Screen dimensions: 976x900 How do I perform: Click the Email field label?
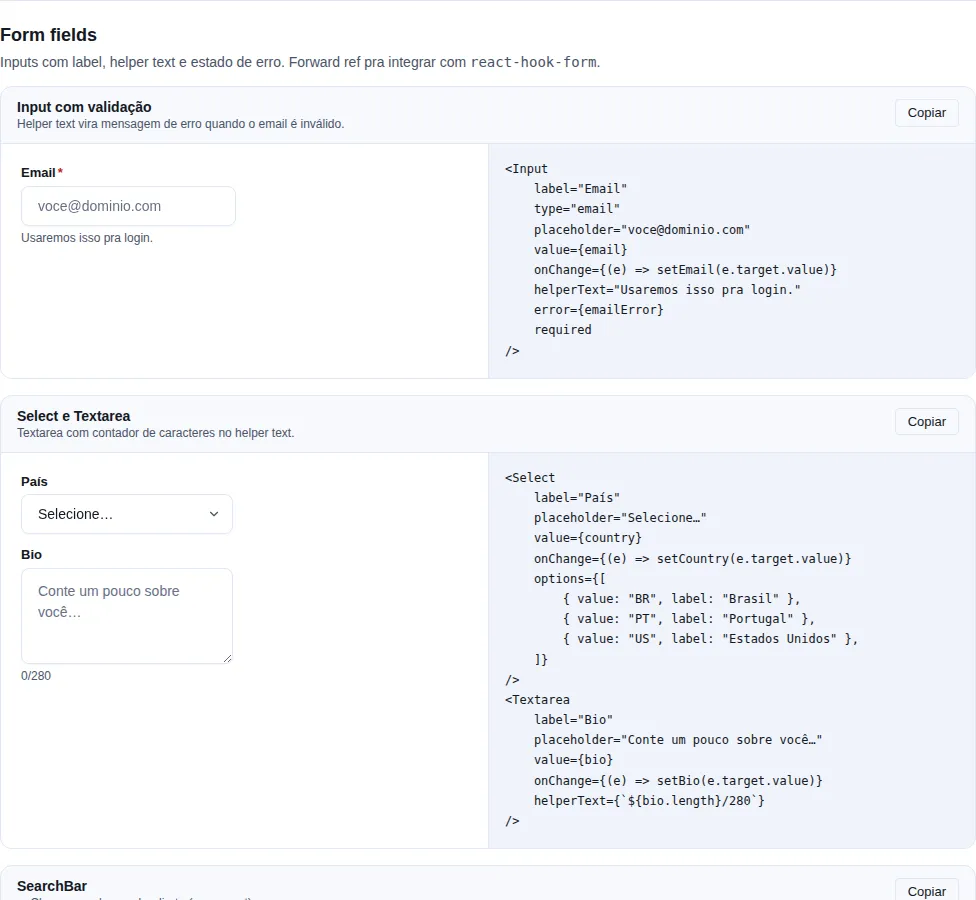(x=39, y=172)
